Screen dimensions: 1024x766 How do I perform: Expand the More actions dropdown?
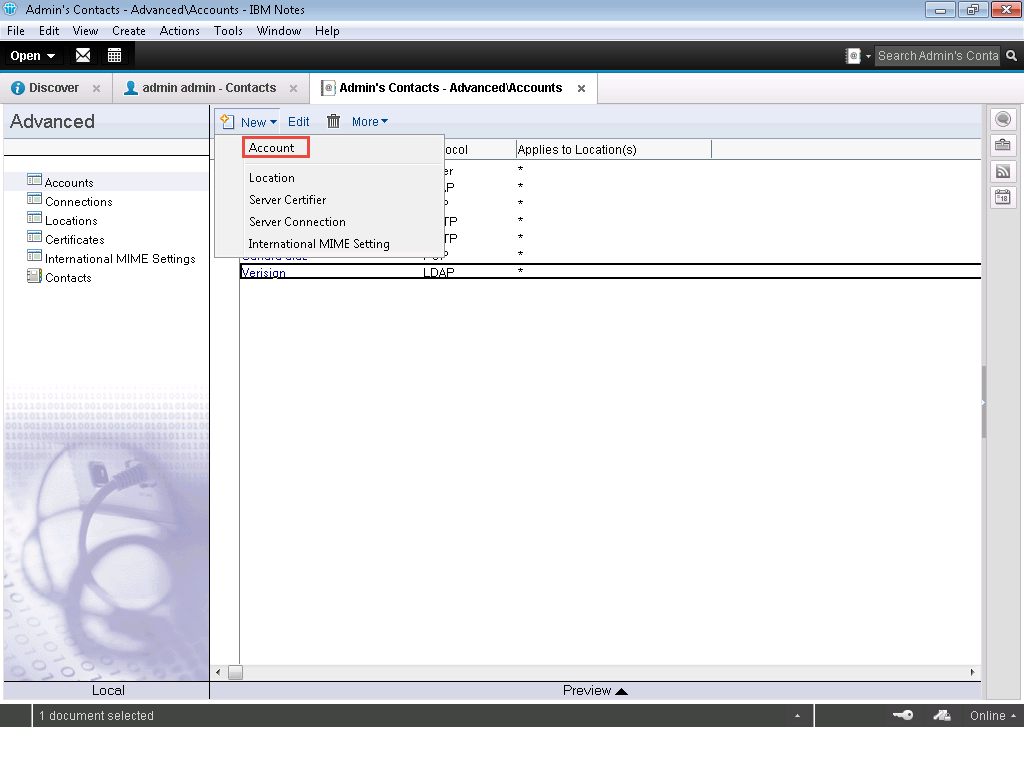[x=369, y=122]
